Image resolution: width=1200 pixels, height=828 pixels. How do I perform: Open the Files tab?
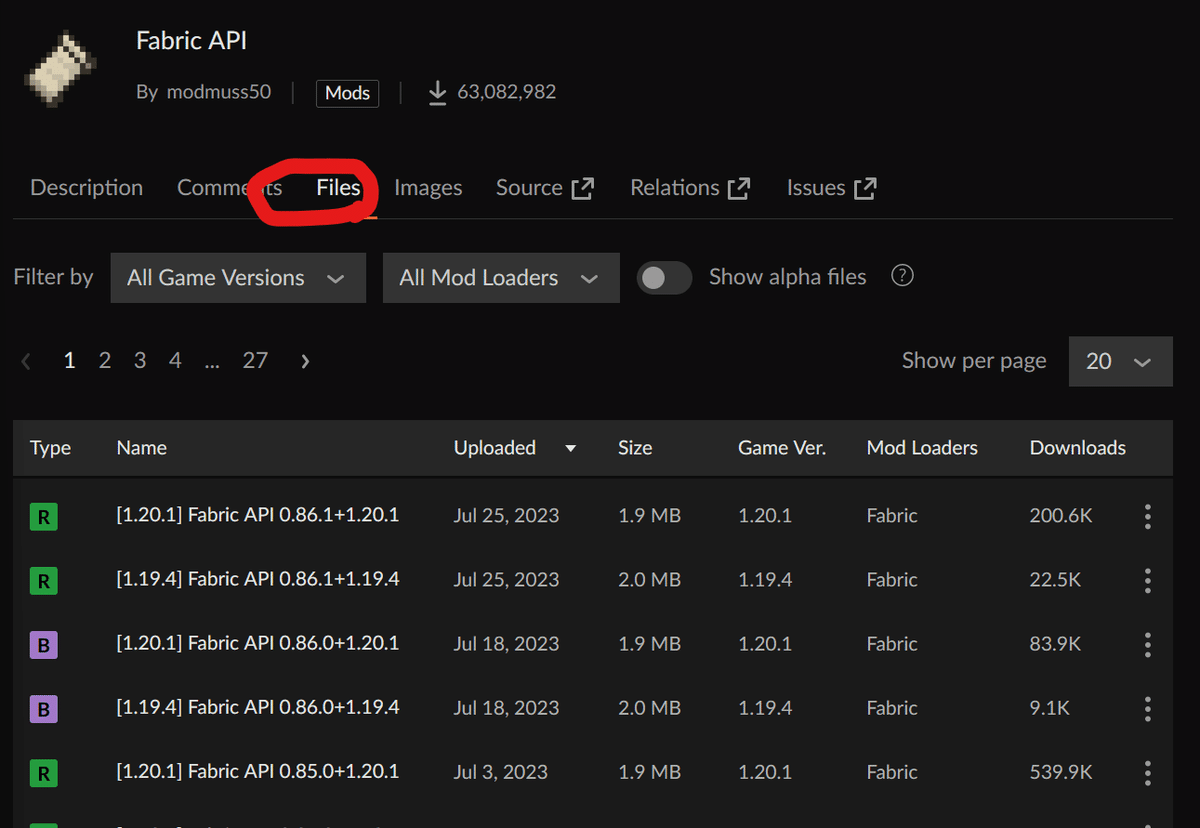(338, 188)
